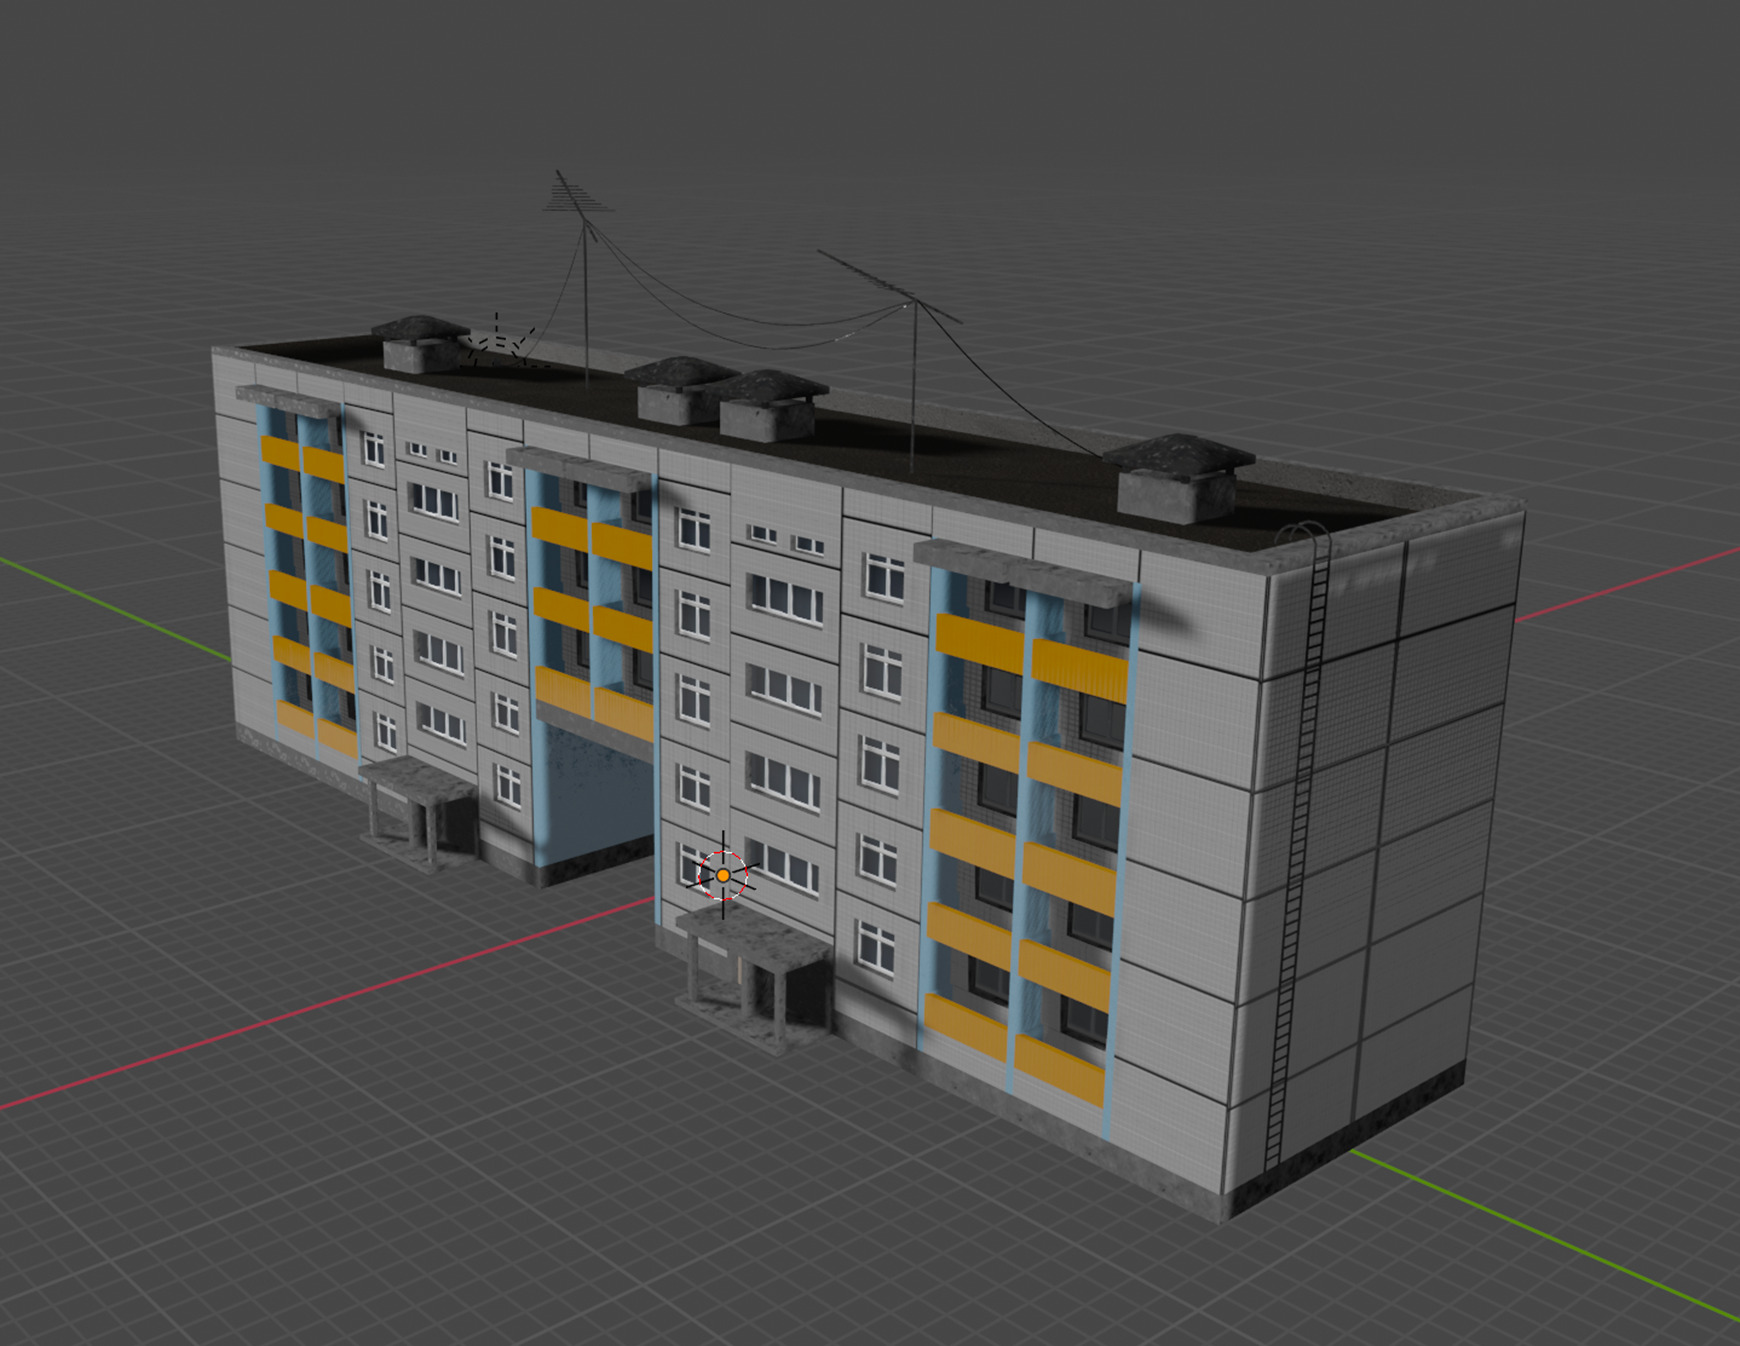Select the leftmost rooftop ventilation box
This screenshot has height=1346, width=1740.
[x=421, y=345]
